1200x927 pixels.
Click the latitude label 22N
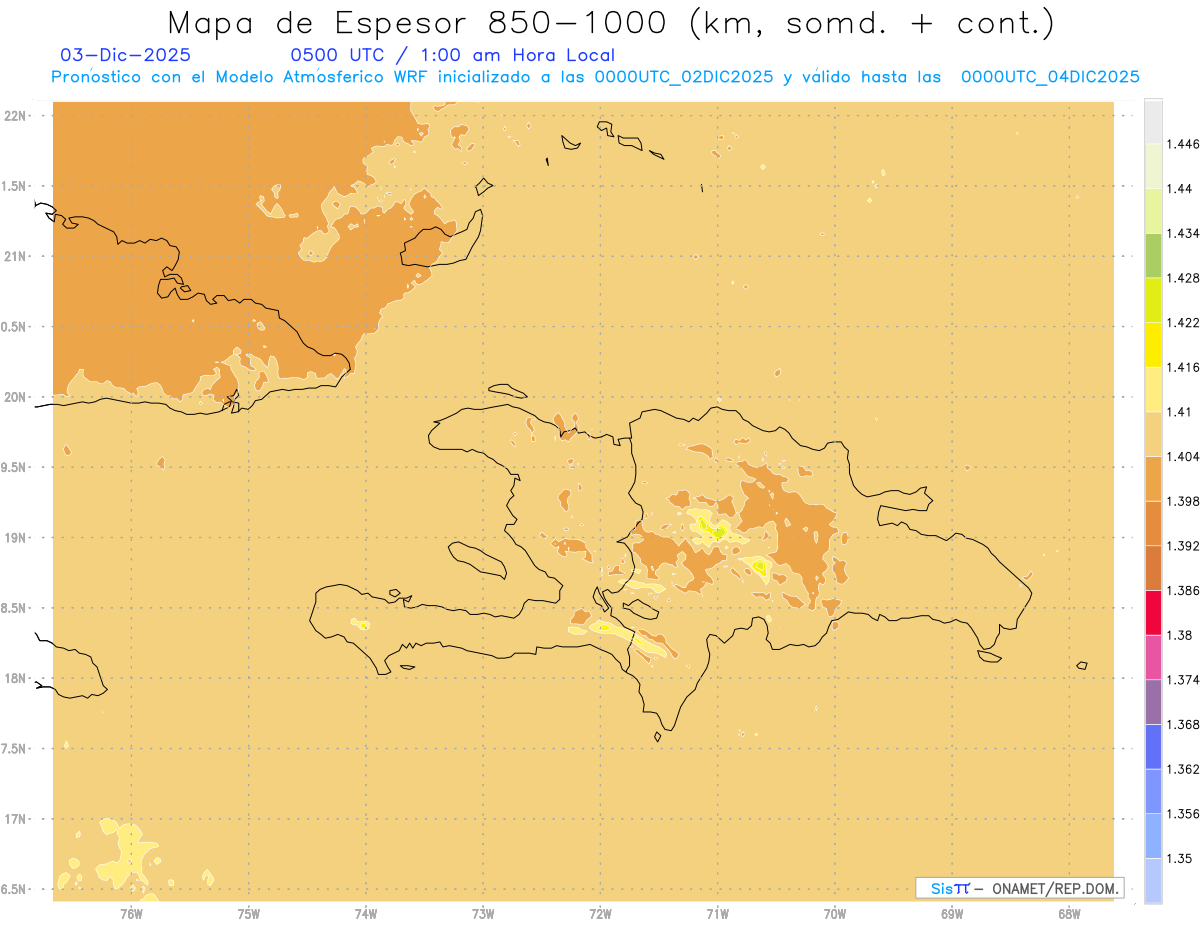click(15, 115)
